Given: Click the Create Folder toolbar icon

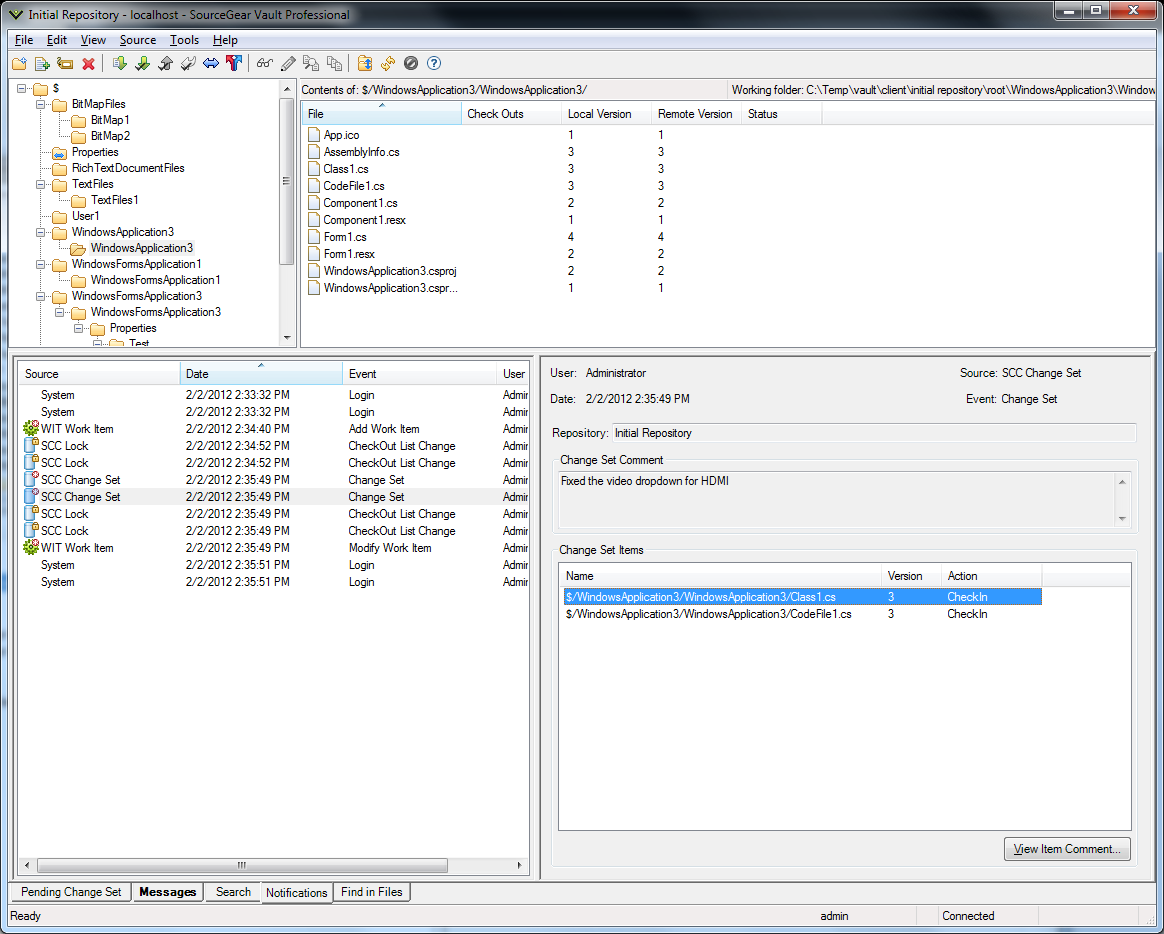Looking at the screenshot, I should click(x=19, y=64).
